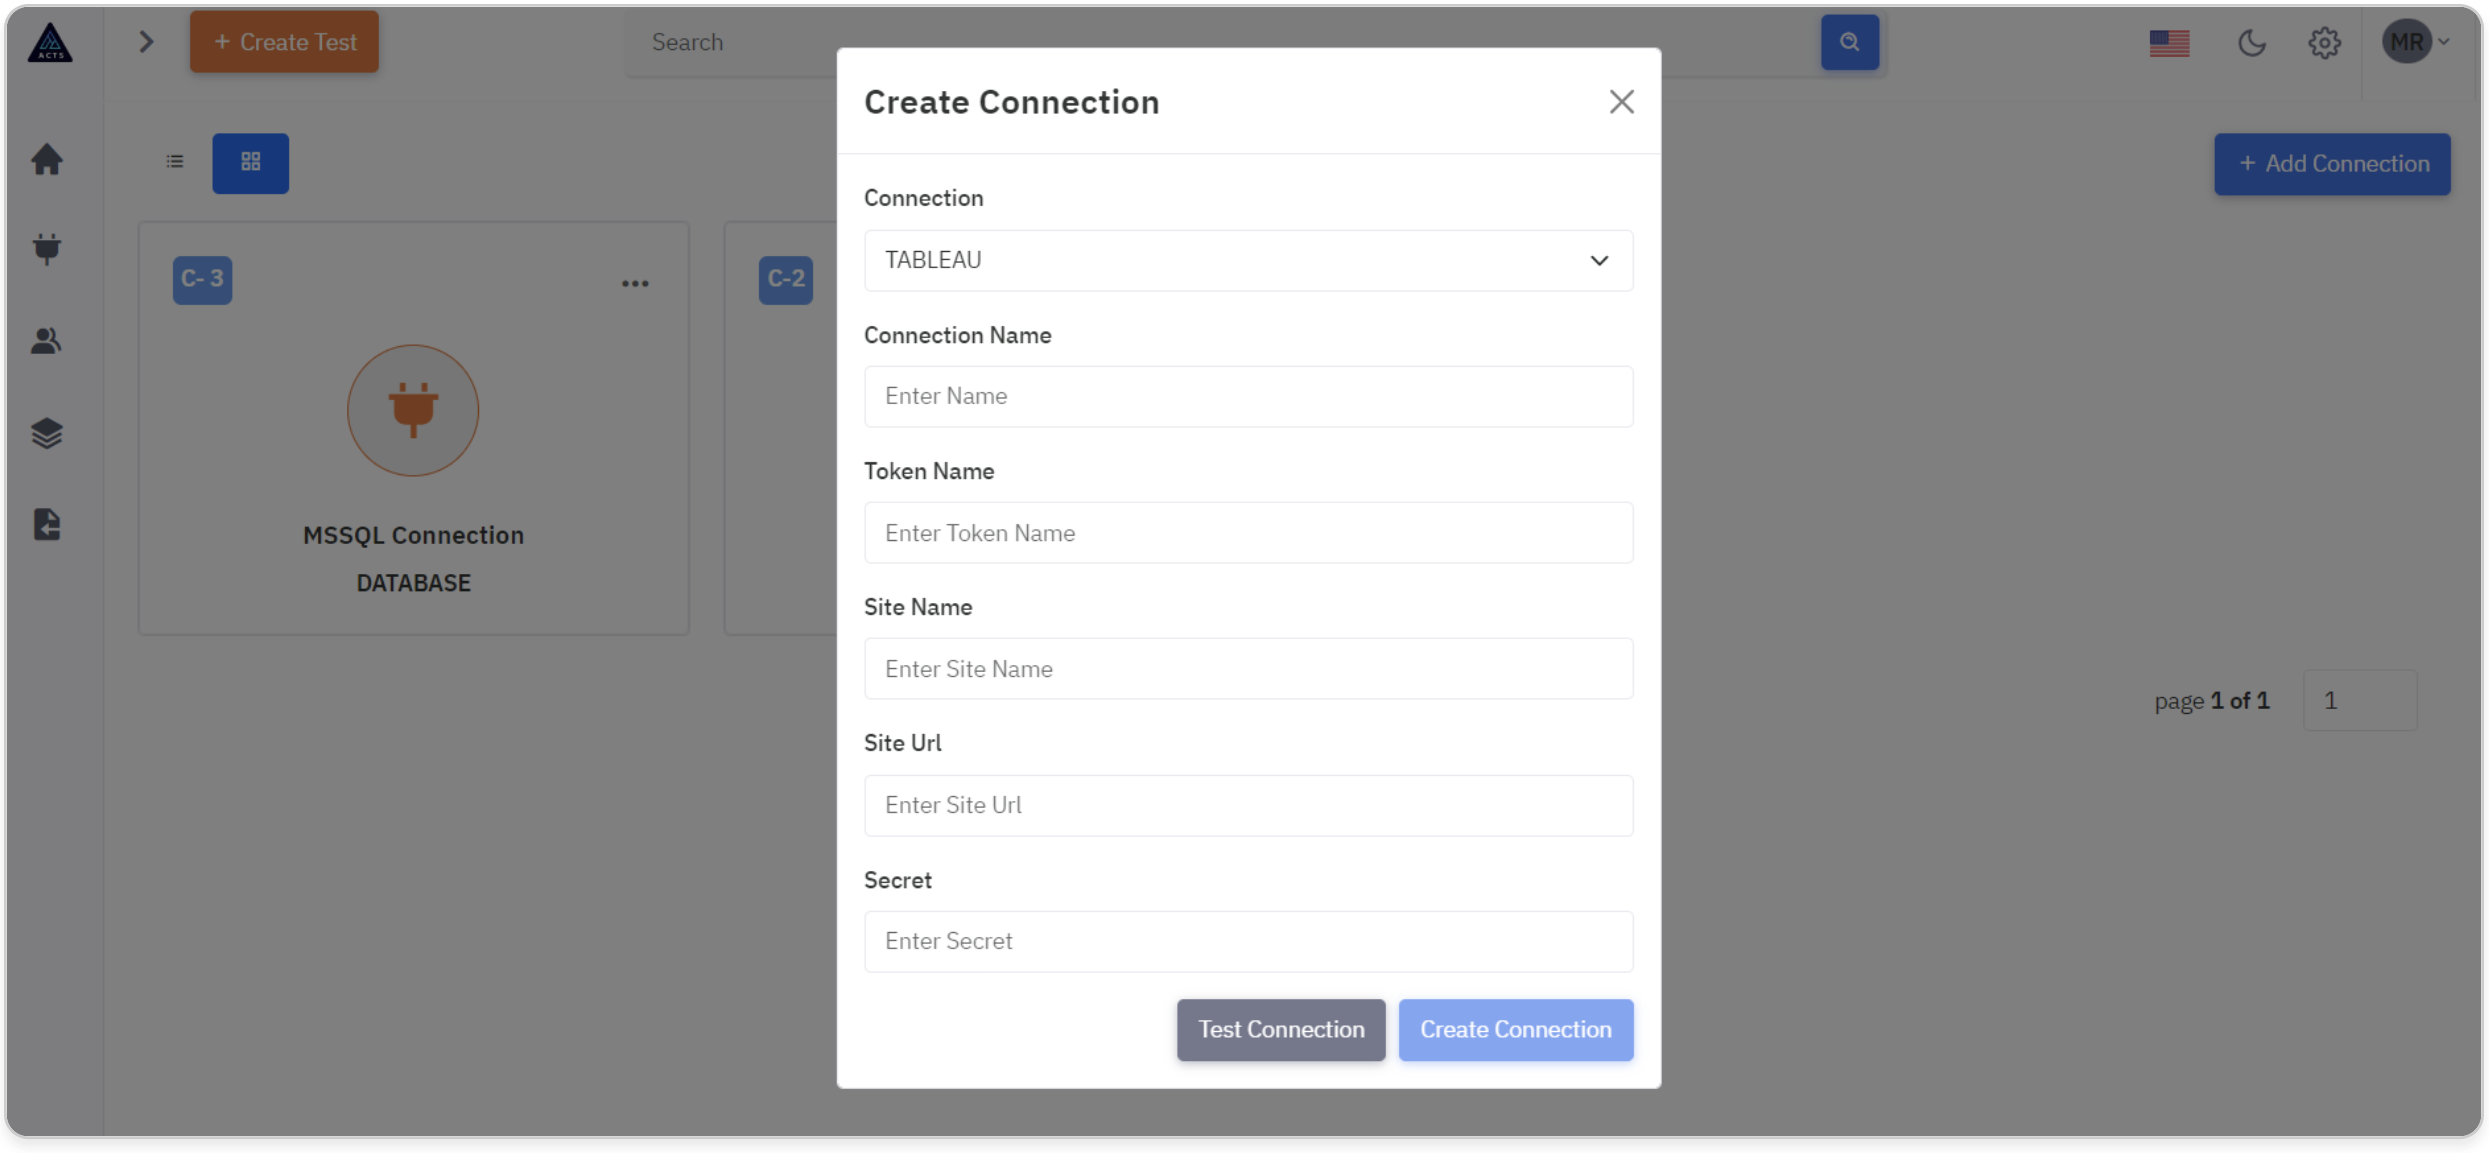This screenshot has height=1157, width=2489.
Task: Open the layers stack icon in sidebar
Action: pyautogui.click(x=47, y=433)
